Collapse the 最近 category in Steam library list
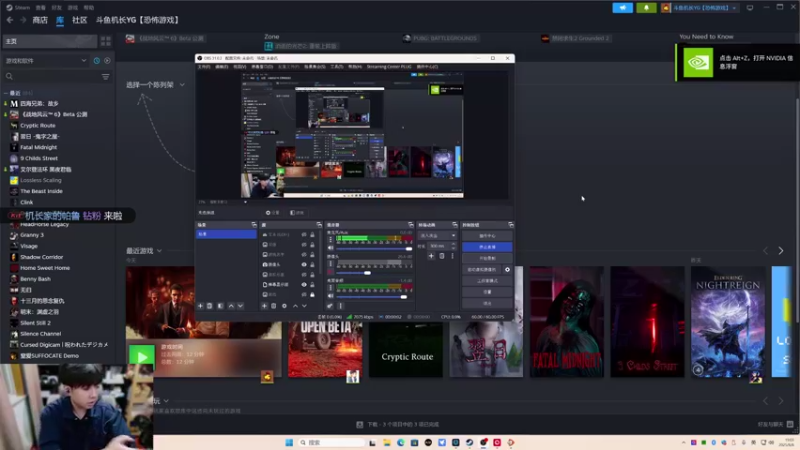Viewport: 800px width, 450px height. click(6, 93)
